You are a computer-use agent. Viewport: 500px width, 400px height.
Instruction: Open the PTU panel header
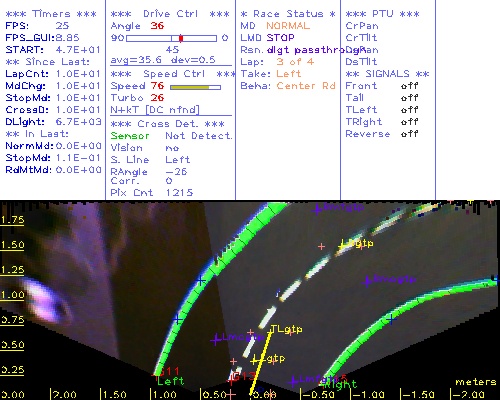(x=382, y=14)
